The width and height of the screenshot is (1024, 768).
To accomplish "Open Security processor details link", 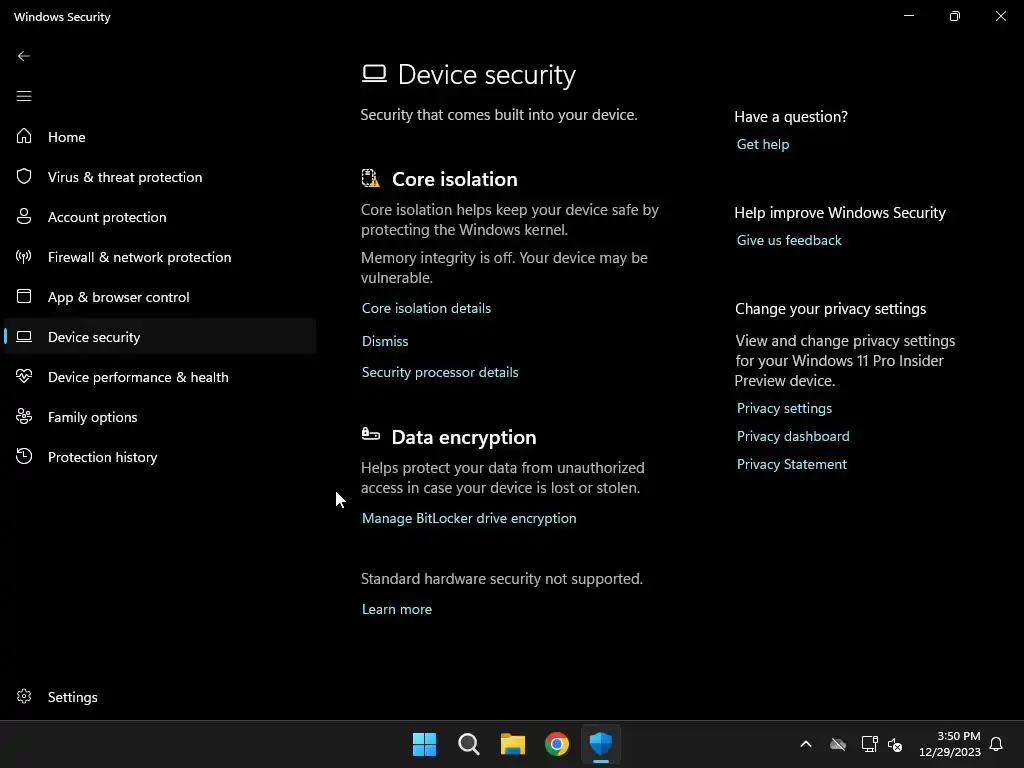I will click(x=440, y=372).
